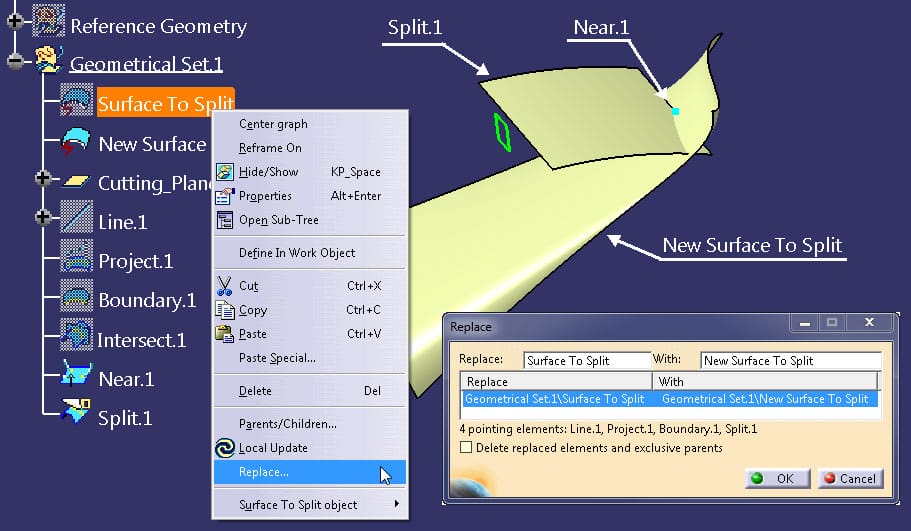The height and width of the screenshot is (531, 911).
Task: Minimize the Replace dialog
Action: tap(805, 322)
